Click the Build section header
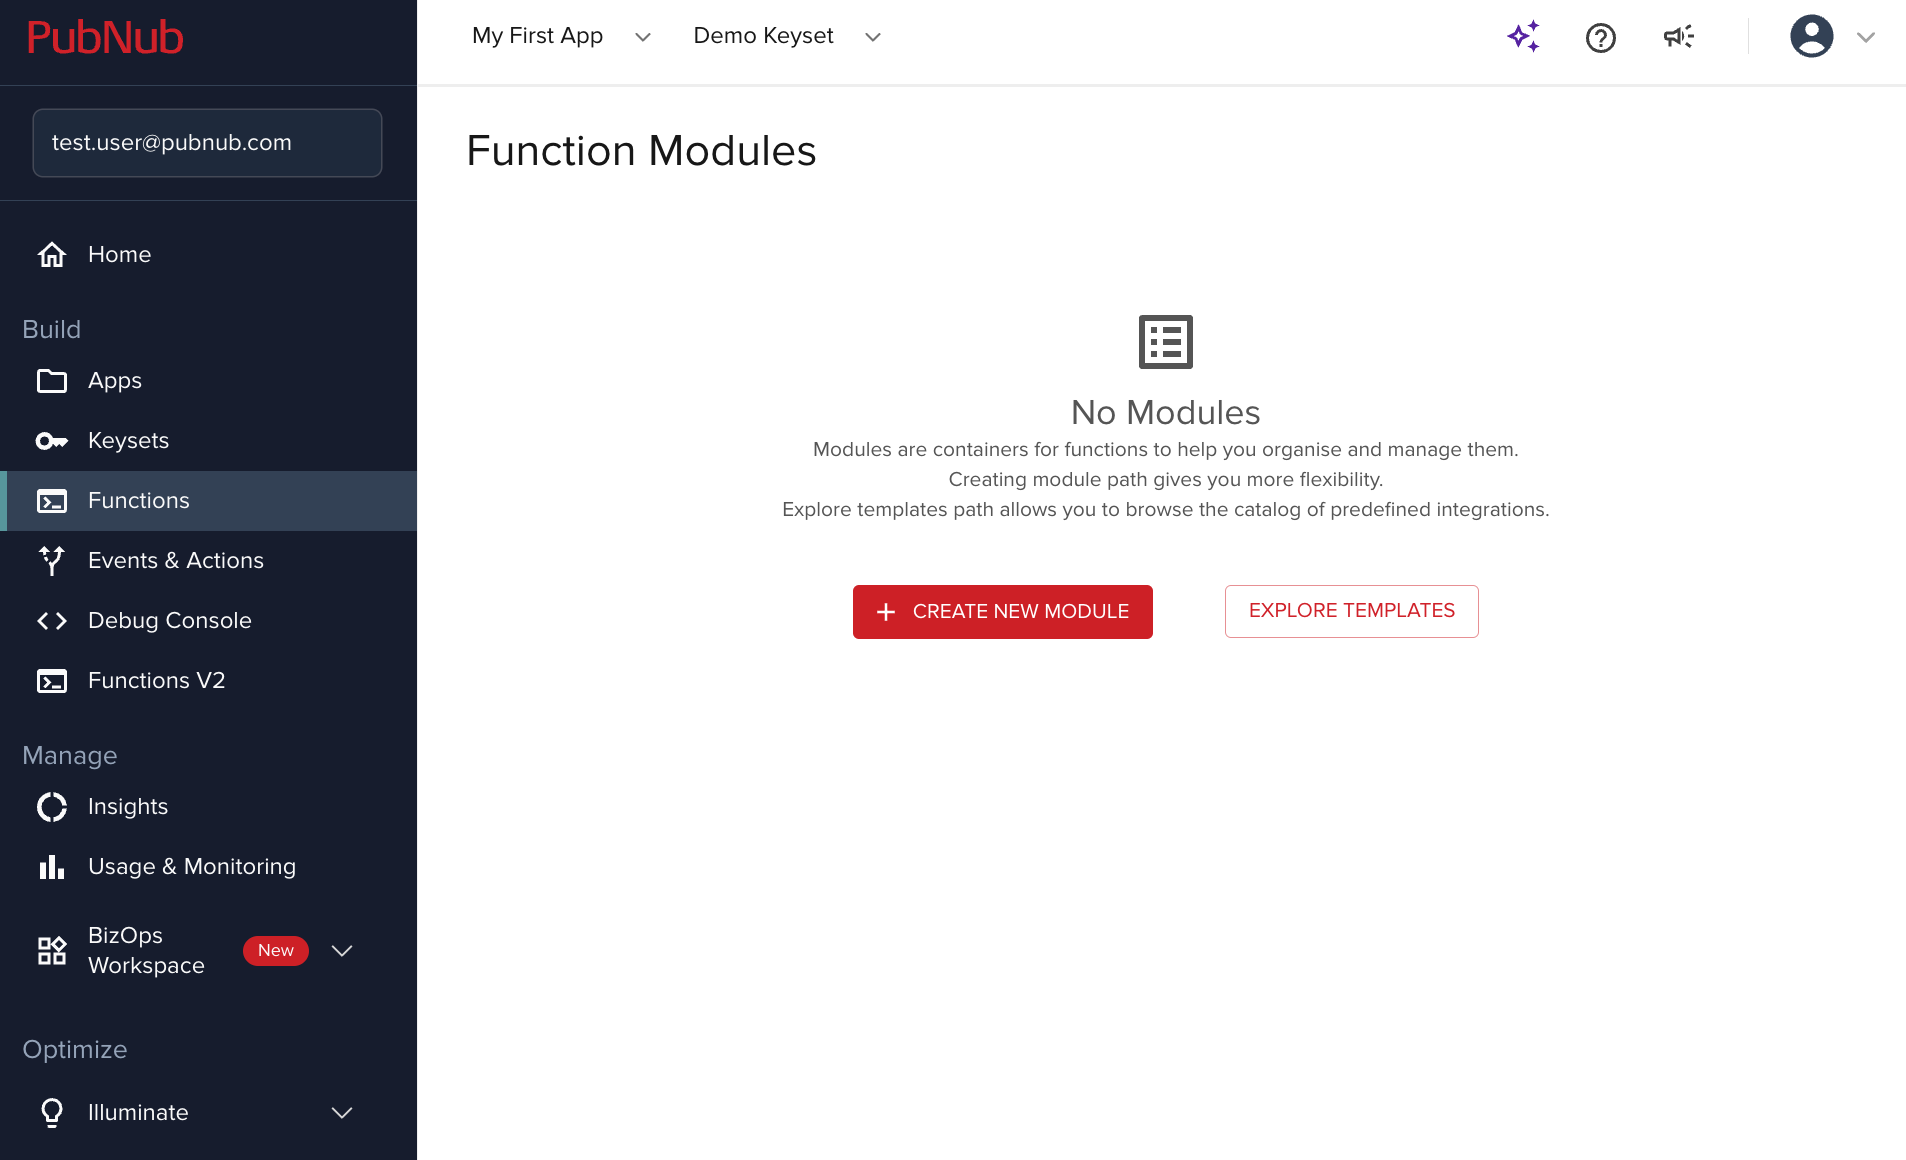Viewport: 1906px width, 1160px height. [x=52, y=330]
